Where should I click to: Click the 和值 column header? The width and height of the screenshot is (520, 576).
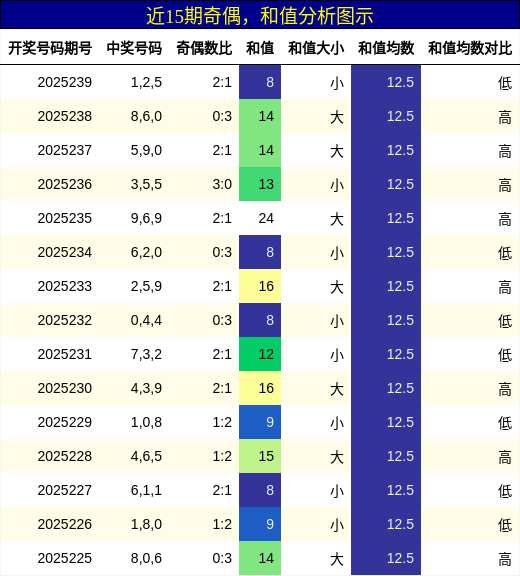click(260, 48)
